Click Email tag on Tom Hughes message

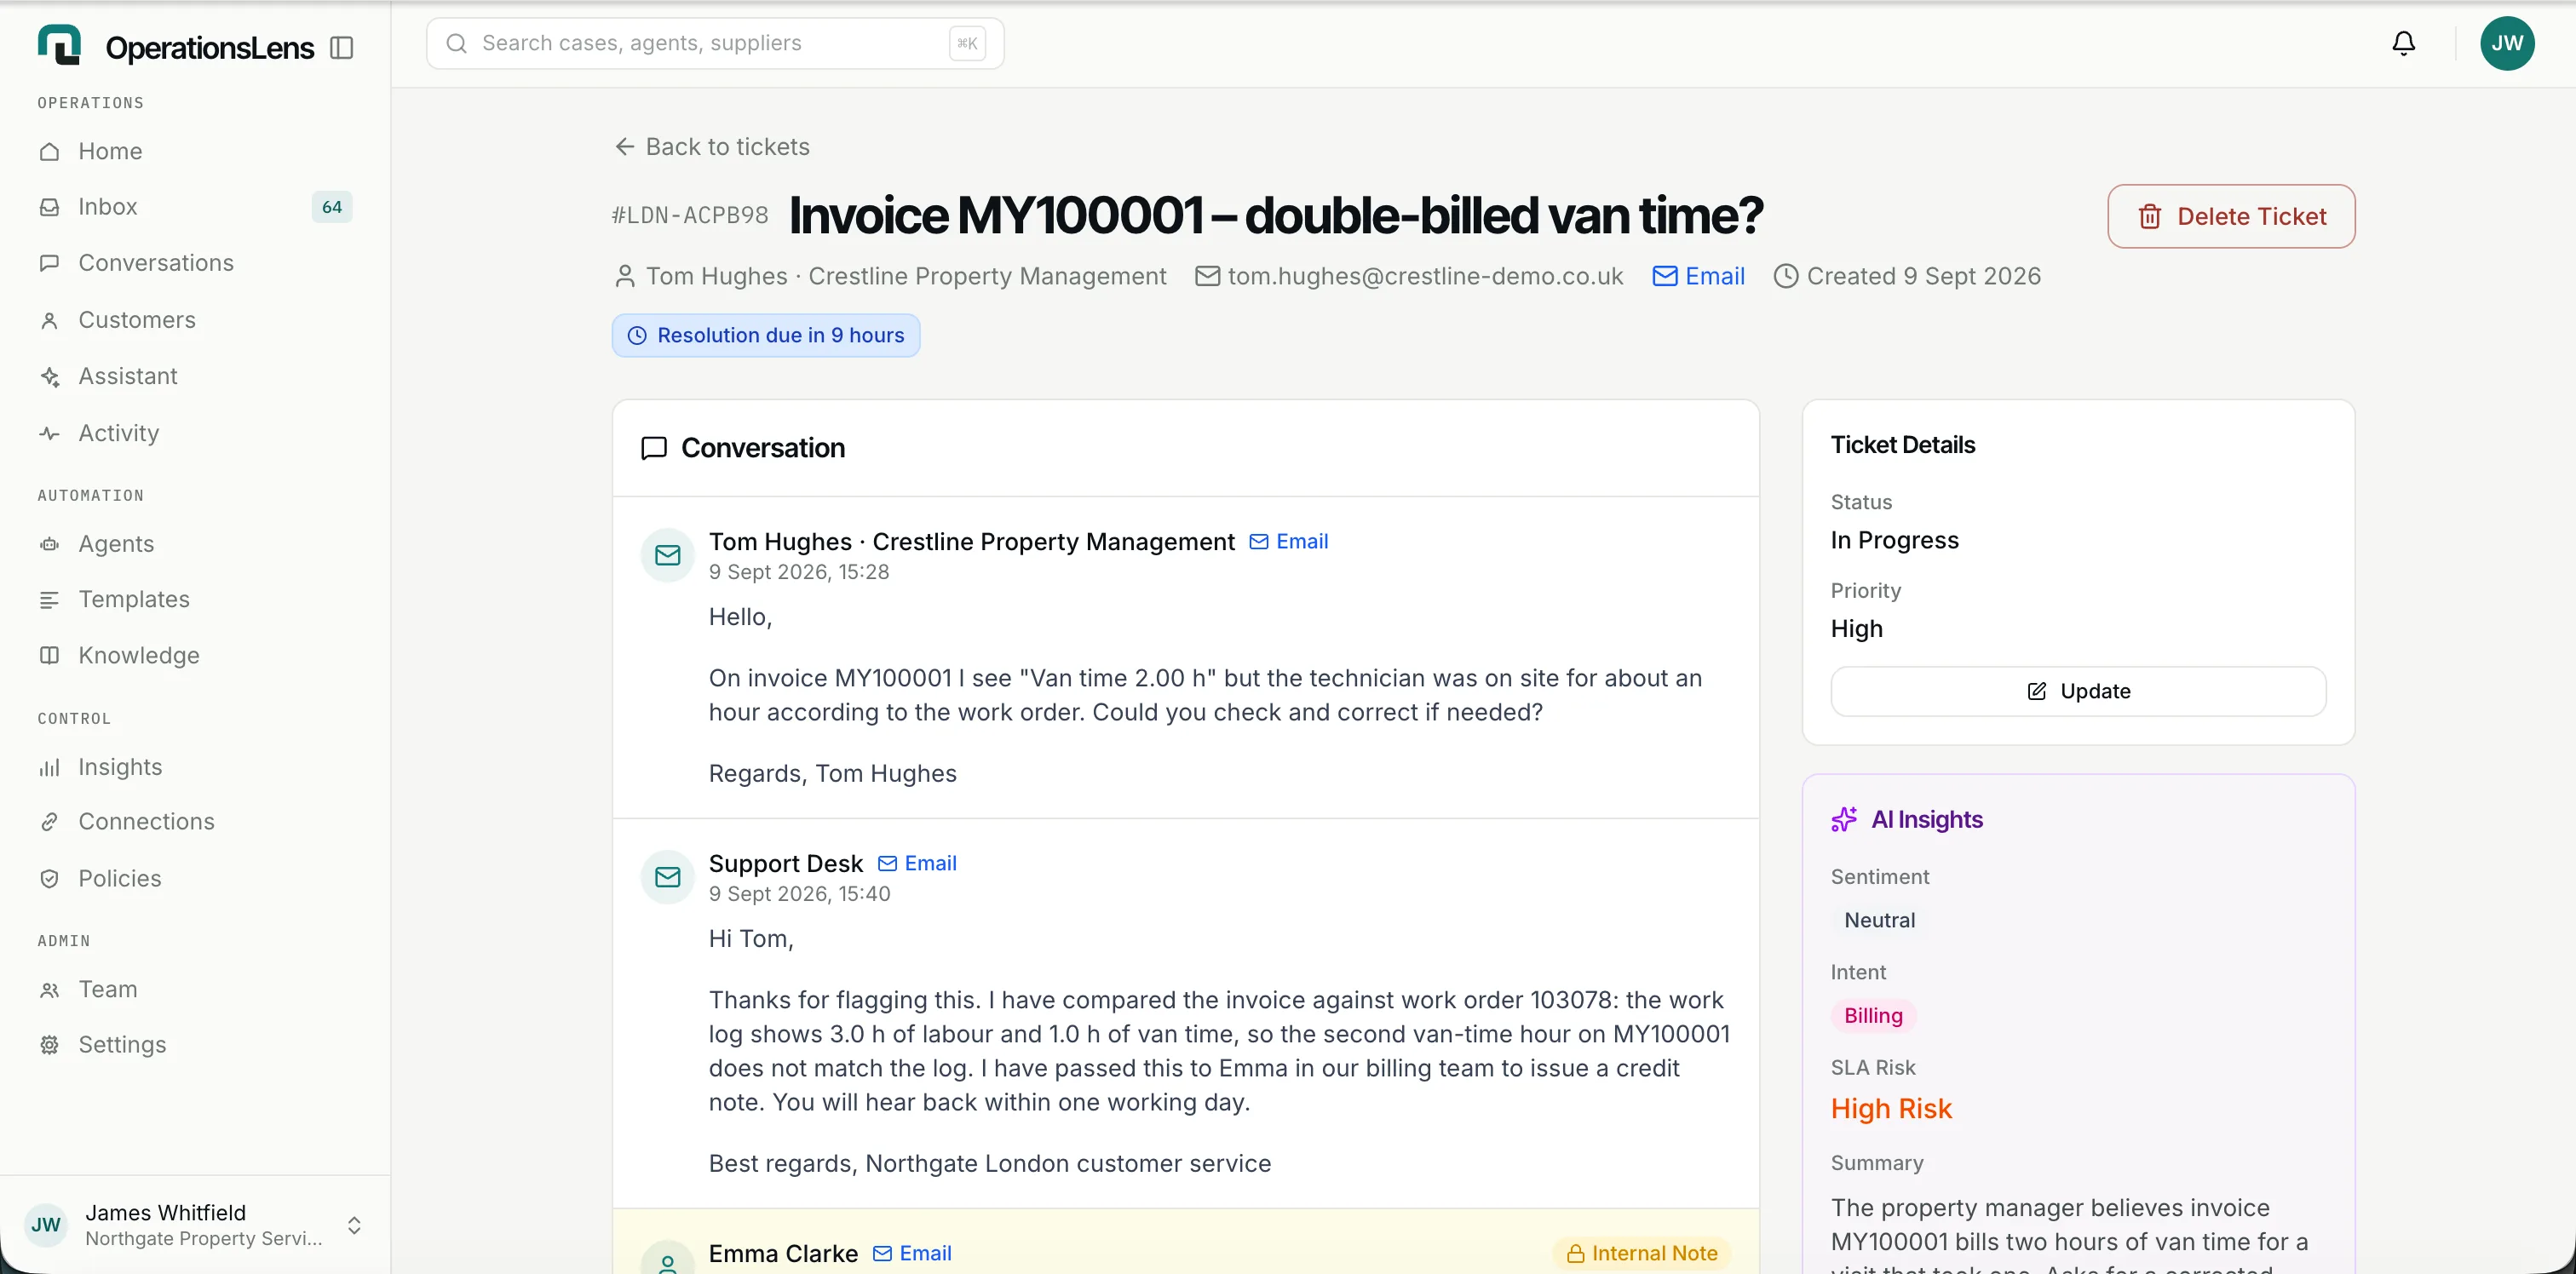tap(1289, 541)
